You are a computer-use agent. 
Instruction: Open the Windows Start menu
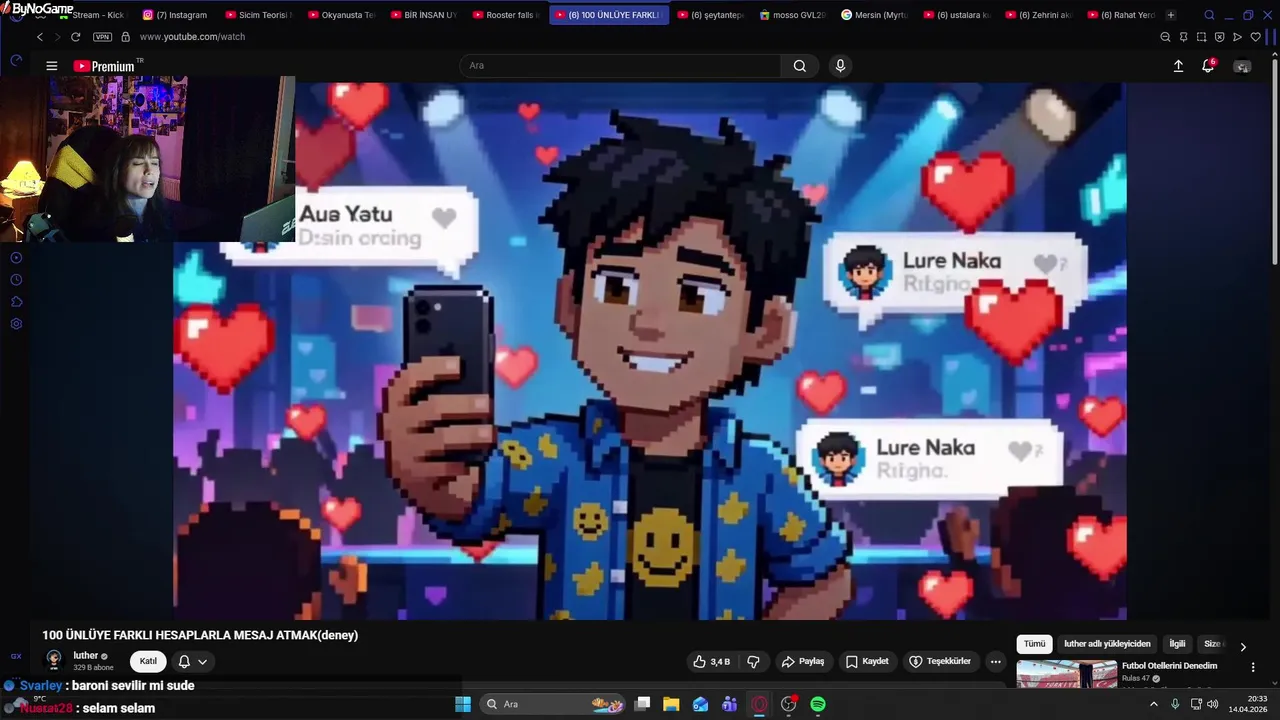pyautogui.click(x=463, y=704)
